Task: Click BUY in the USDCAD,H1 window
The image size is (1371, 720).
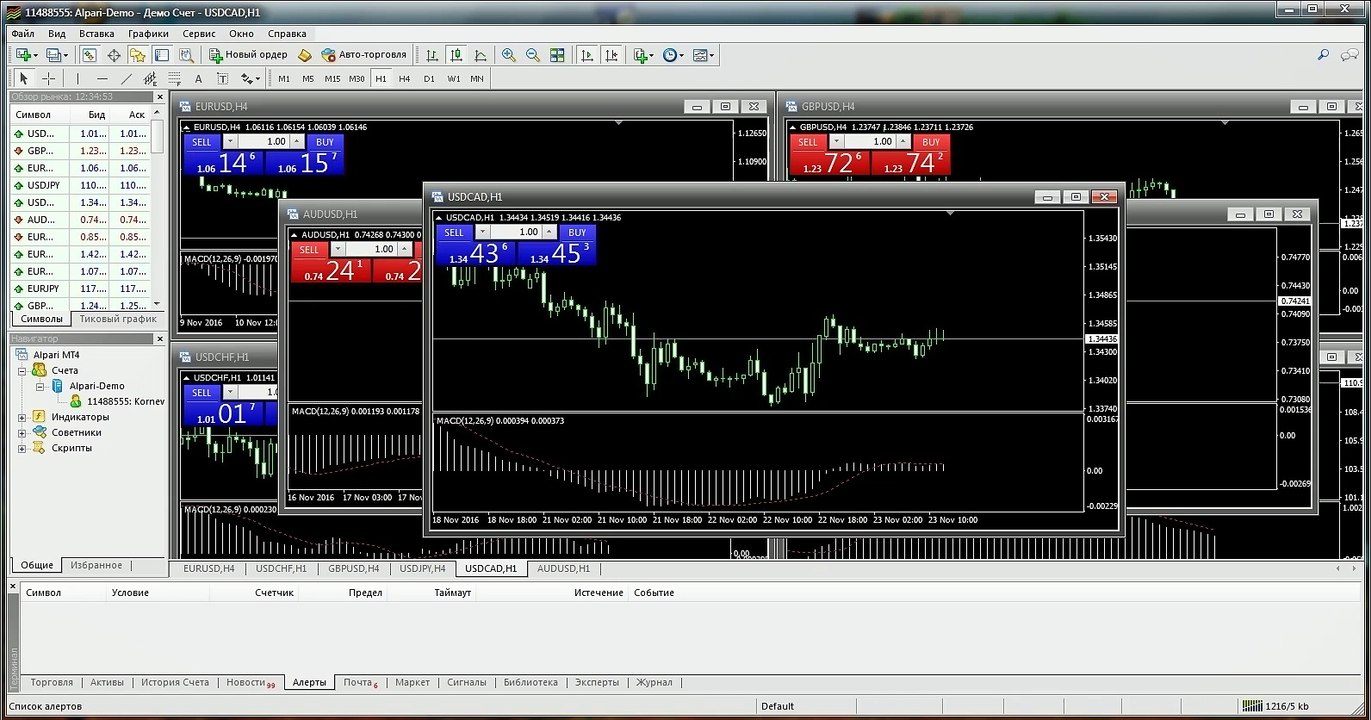Action: 577,232
